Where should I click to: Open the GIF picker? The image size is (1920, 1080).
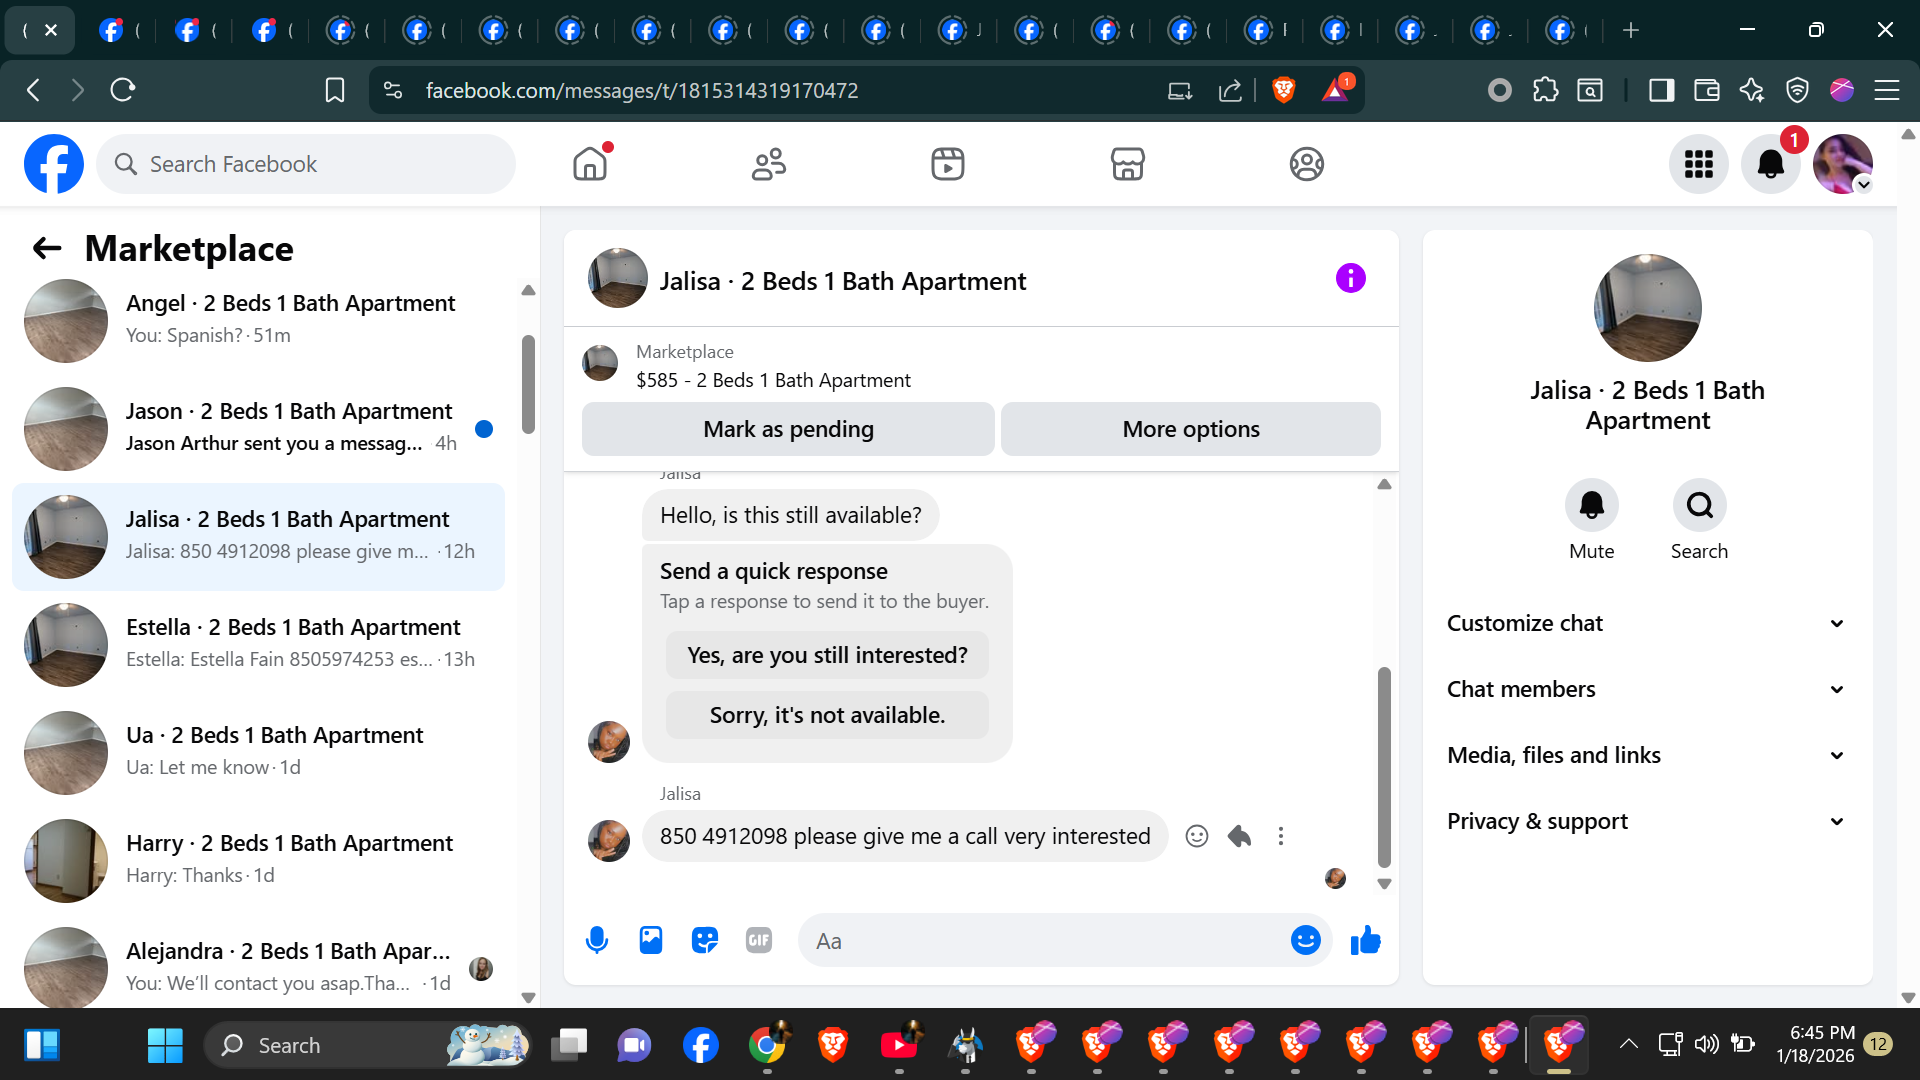(759, 940)
